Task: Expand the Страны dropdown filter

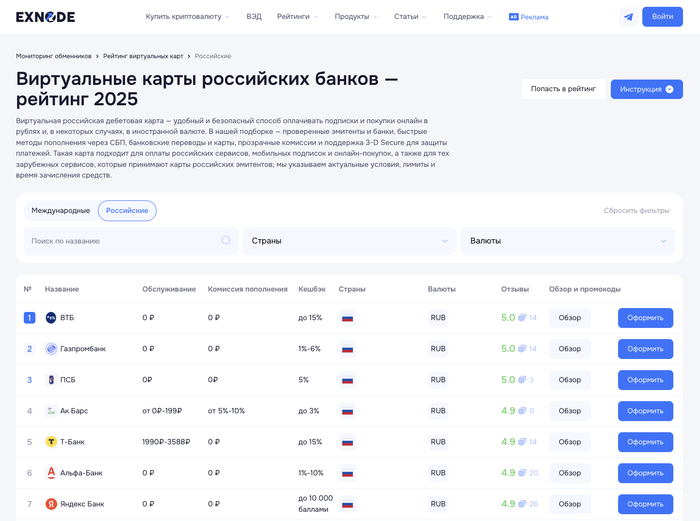Action: pyautogui.click(x=349, y=241)
